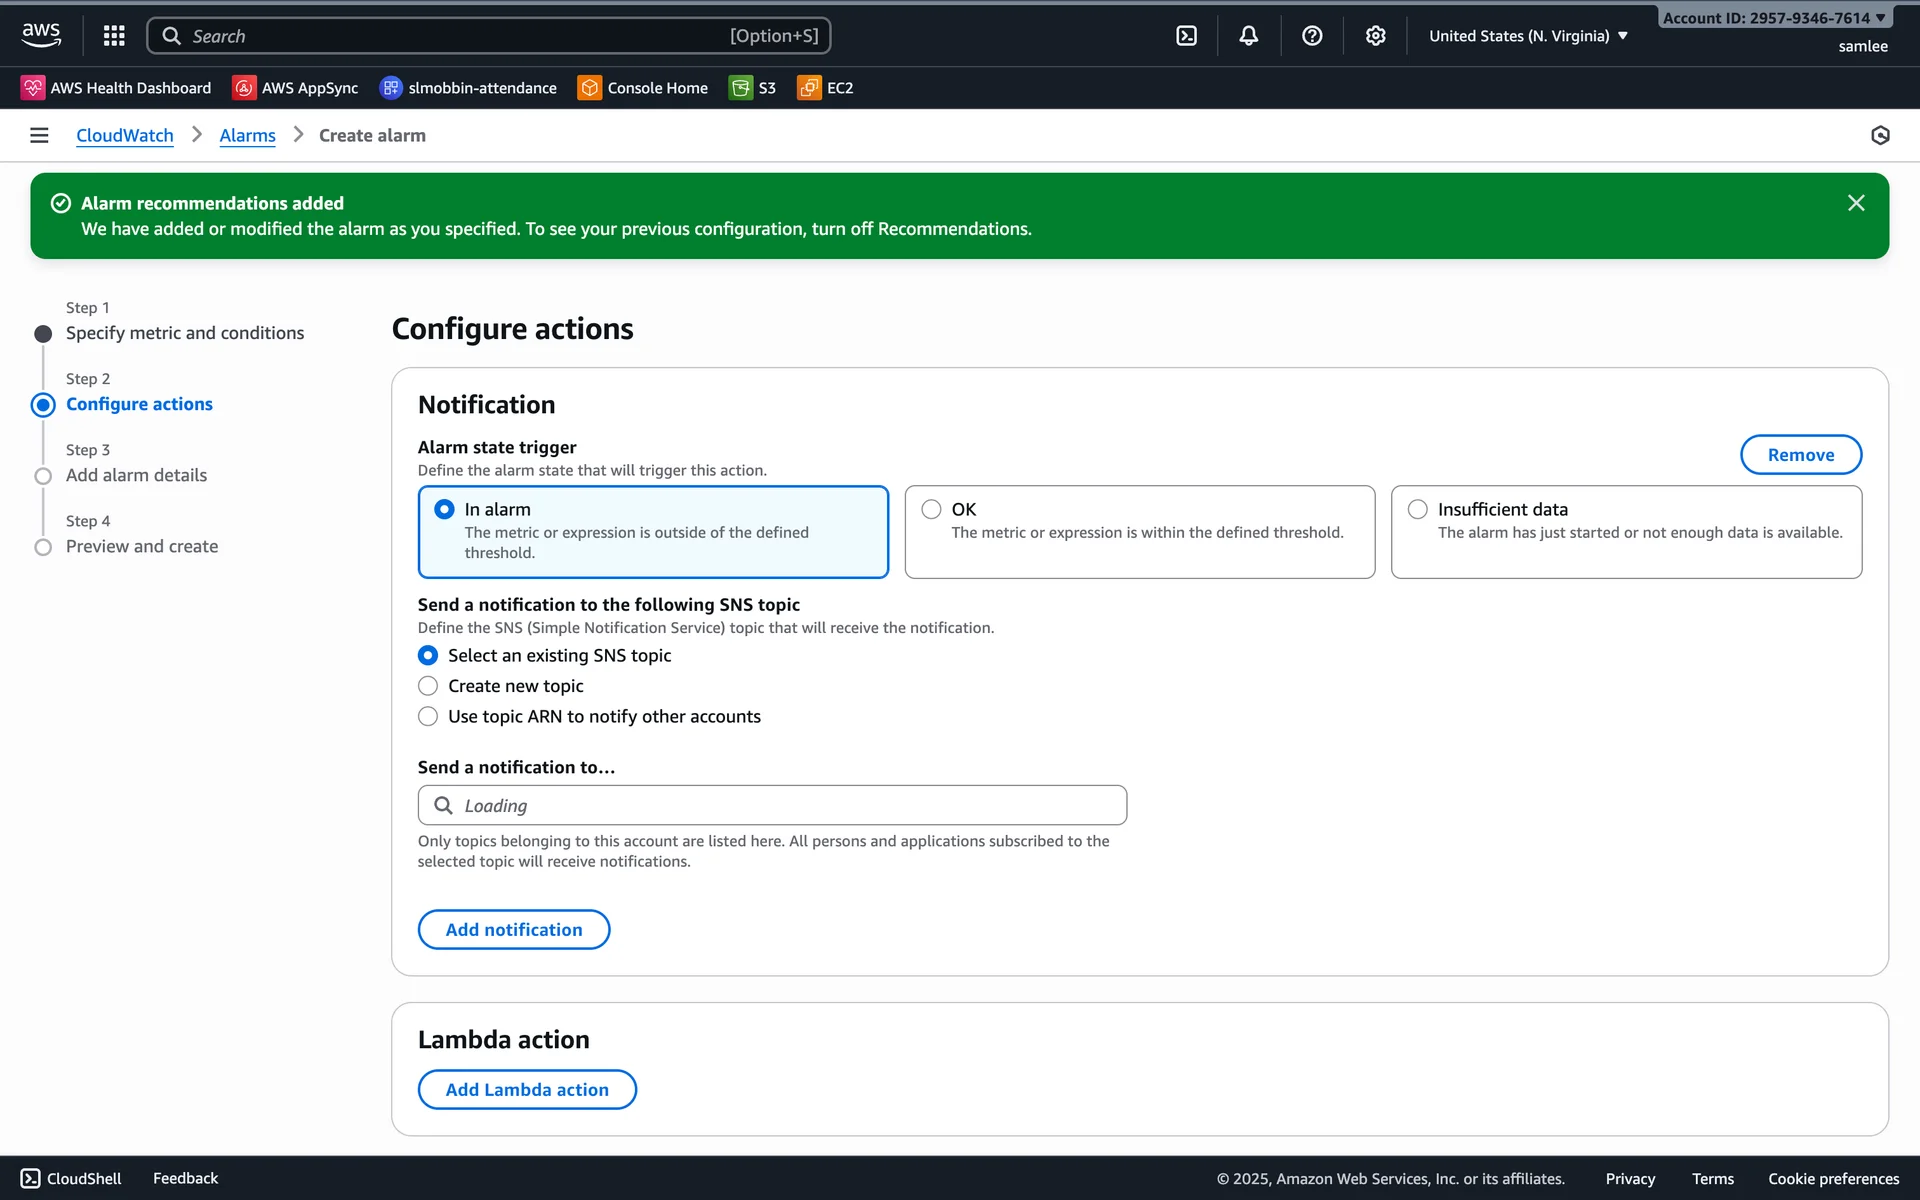The width and height of the screenshot is (1920, 1200).
Task: Click the Remove notification button
Action: point(1800,455)
